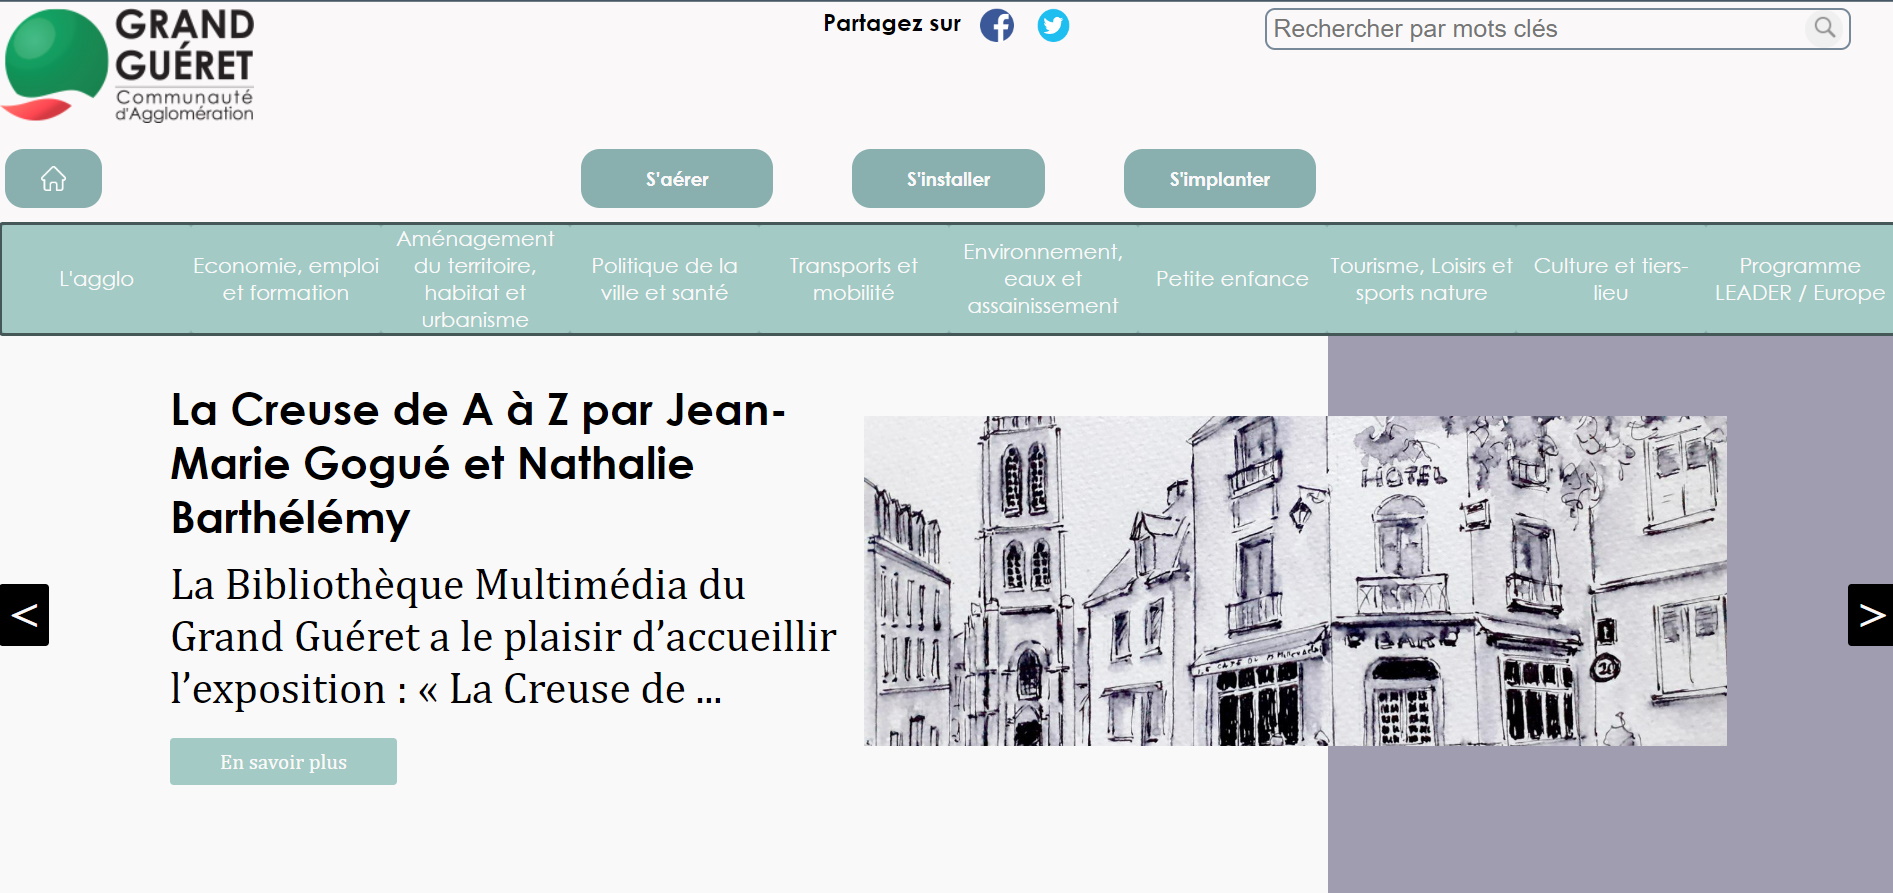Open L'agglo menu

click(x=96, y=279)
